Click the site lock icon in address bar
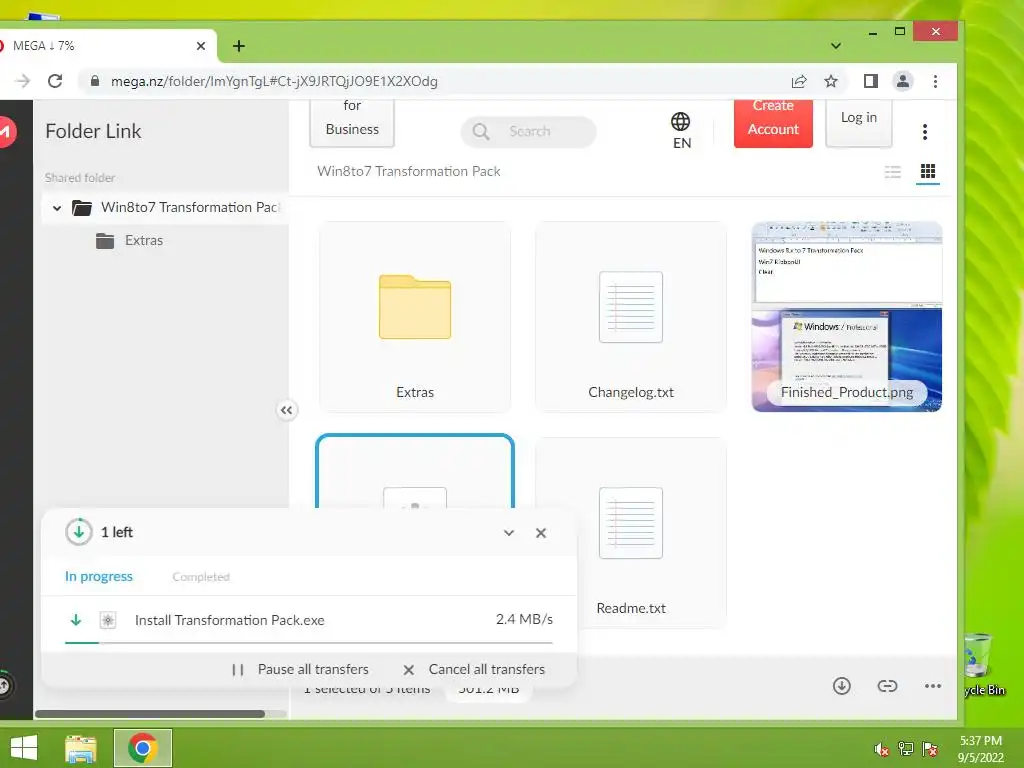 tap(95, 81)
